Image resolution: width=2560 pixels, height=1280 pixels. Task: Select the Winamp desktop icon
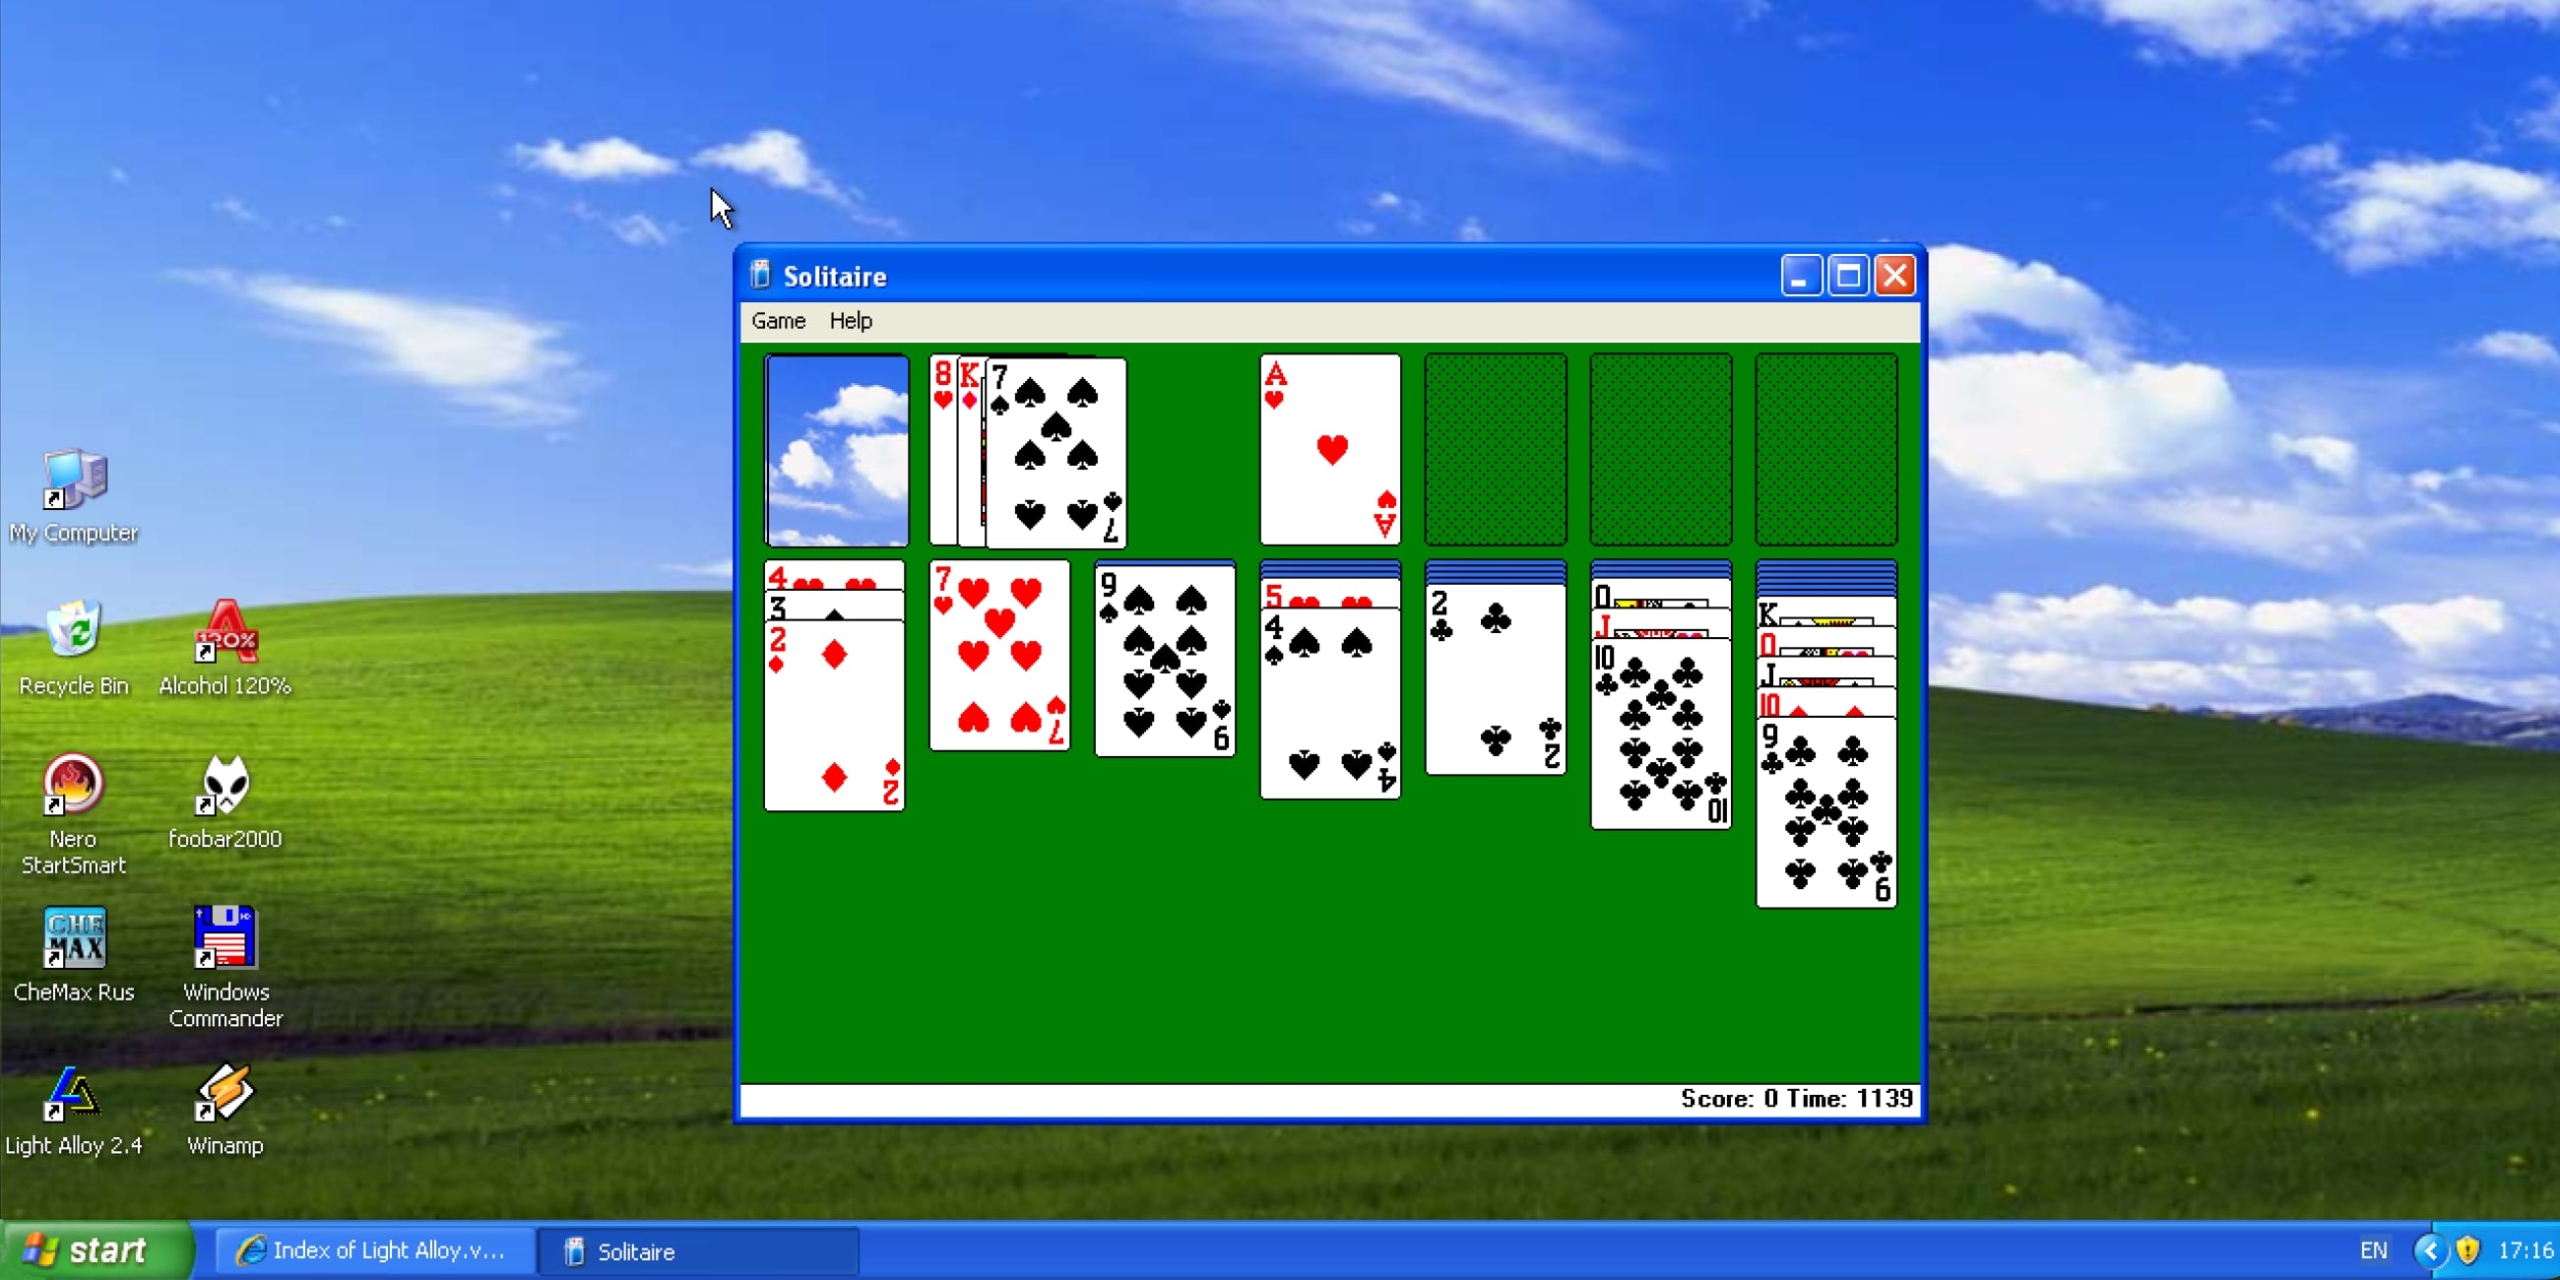(x=225, y=1110)
